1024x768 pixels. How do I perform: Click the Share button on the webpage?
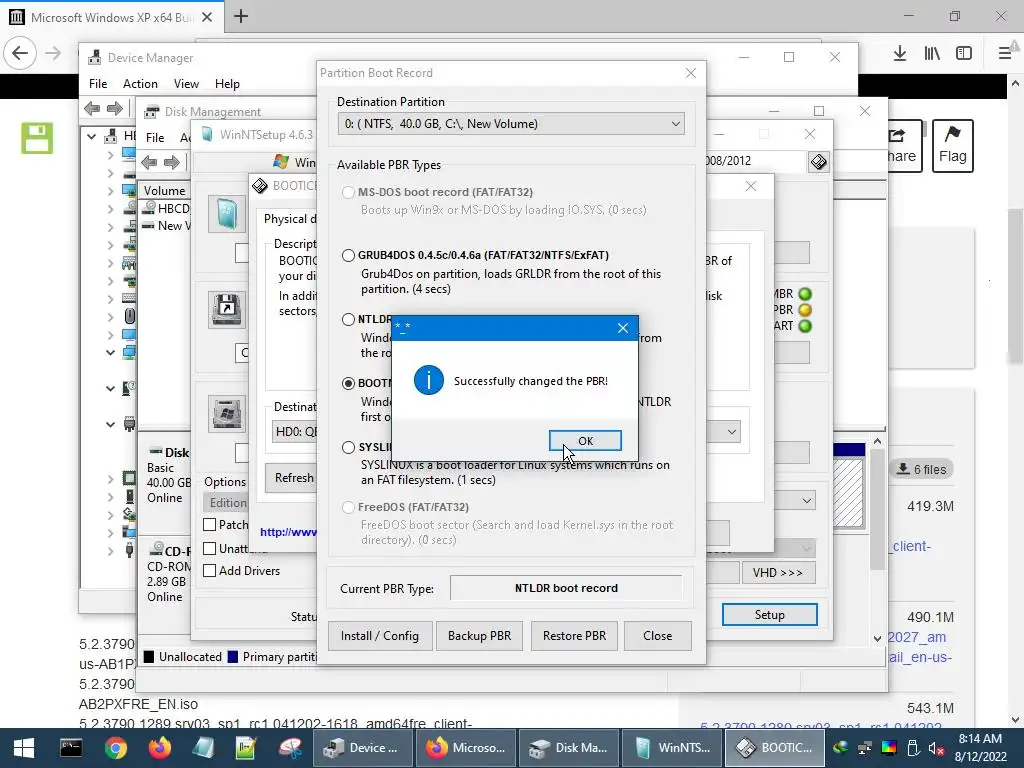pos(904,146)
